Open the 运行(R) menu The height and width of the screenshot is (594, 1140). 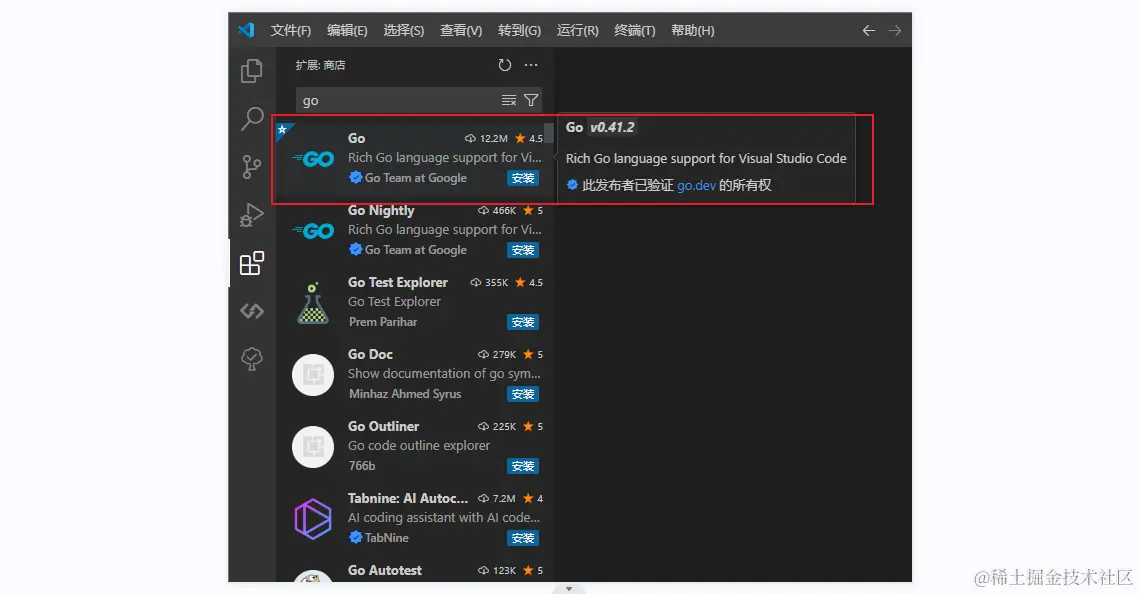pyautogui.click(x=577, y=31)
